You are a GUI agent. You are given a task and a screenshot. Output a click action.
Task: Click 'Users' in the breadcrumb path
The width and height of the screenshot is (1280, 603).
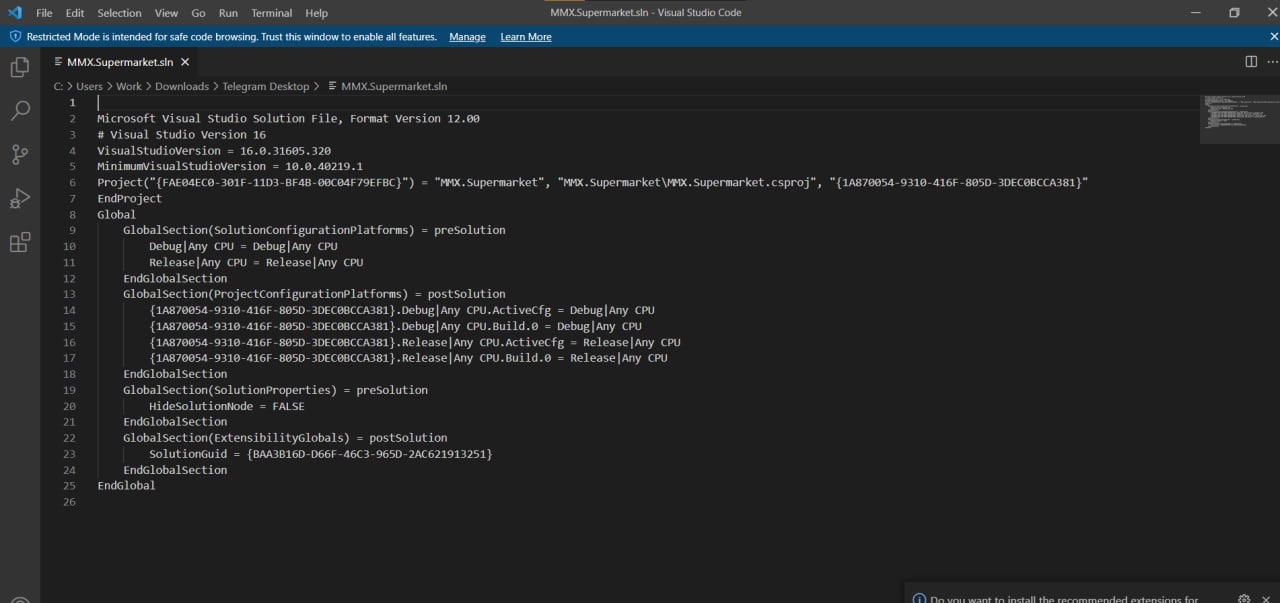pyautogui.click(x=90, y=86)
